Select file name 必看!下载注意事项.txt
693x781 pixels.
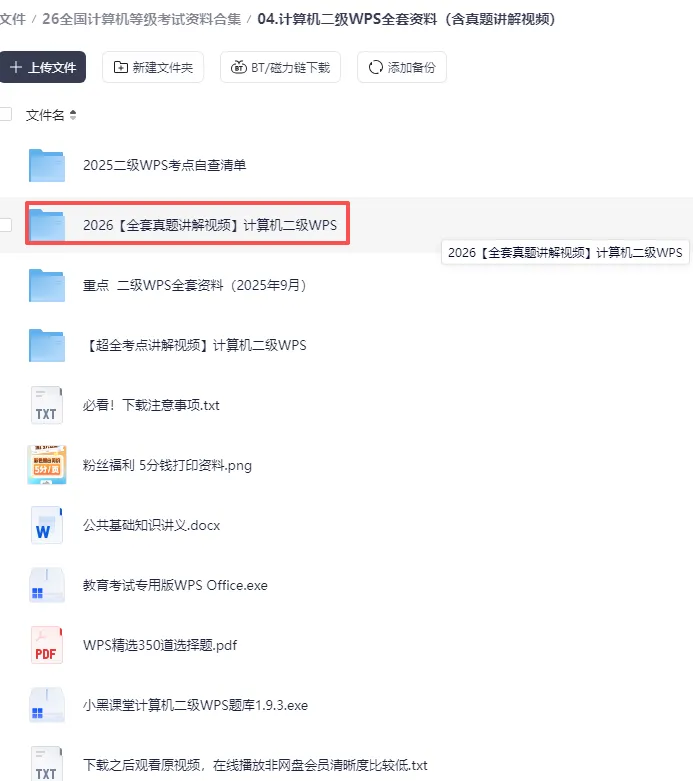pyautogui.click(x=151, y=405)
